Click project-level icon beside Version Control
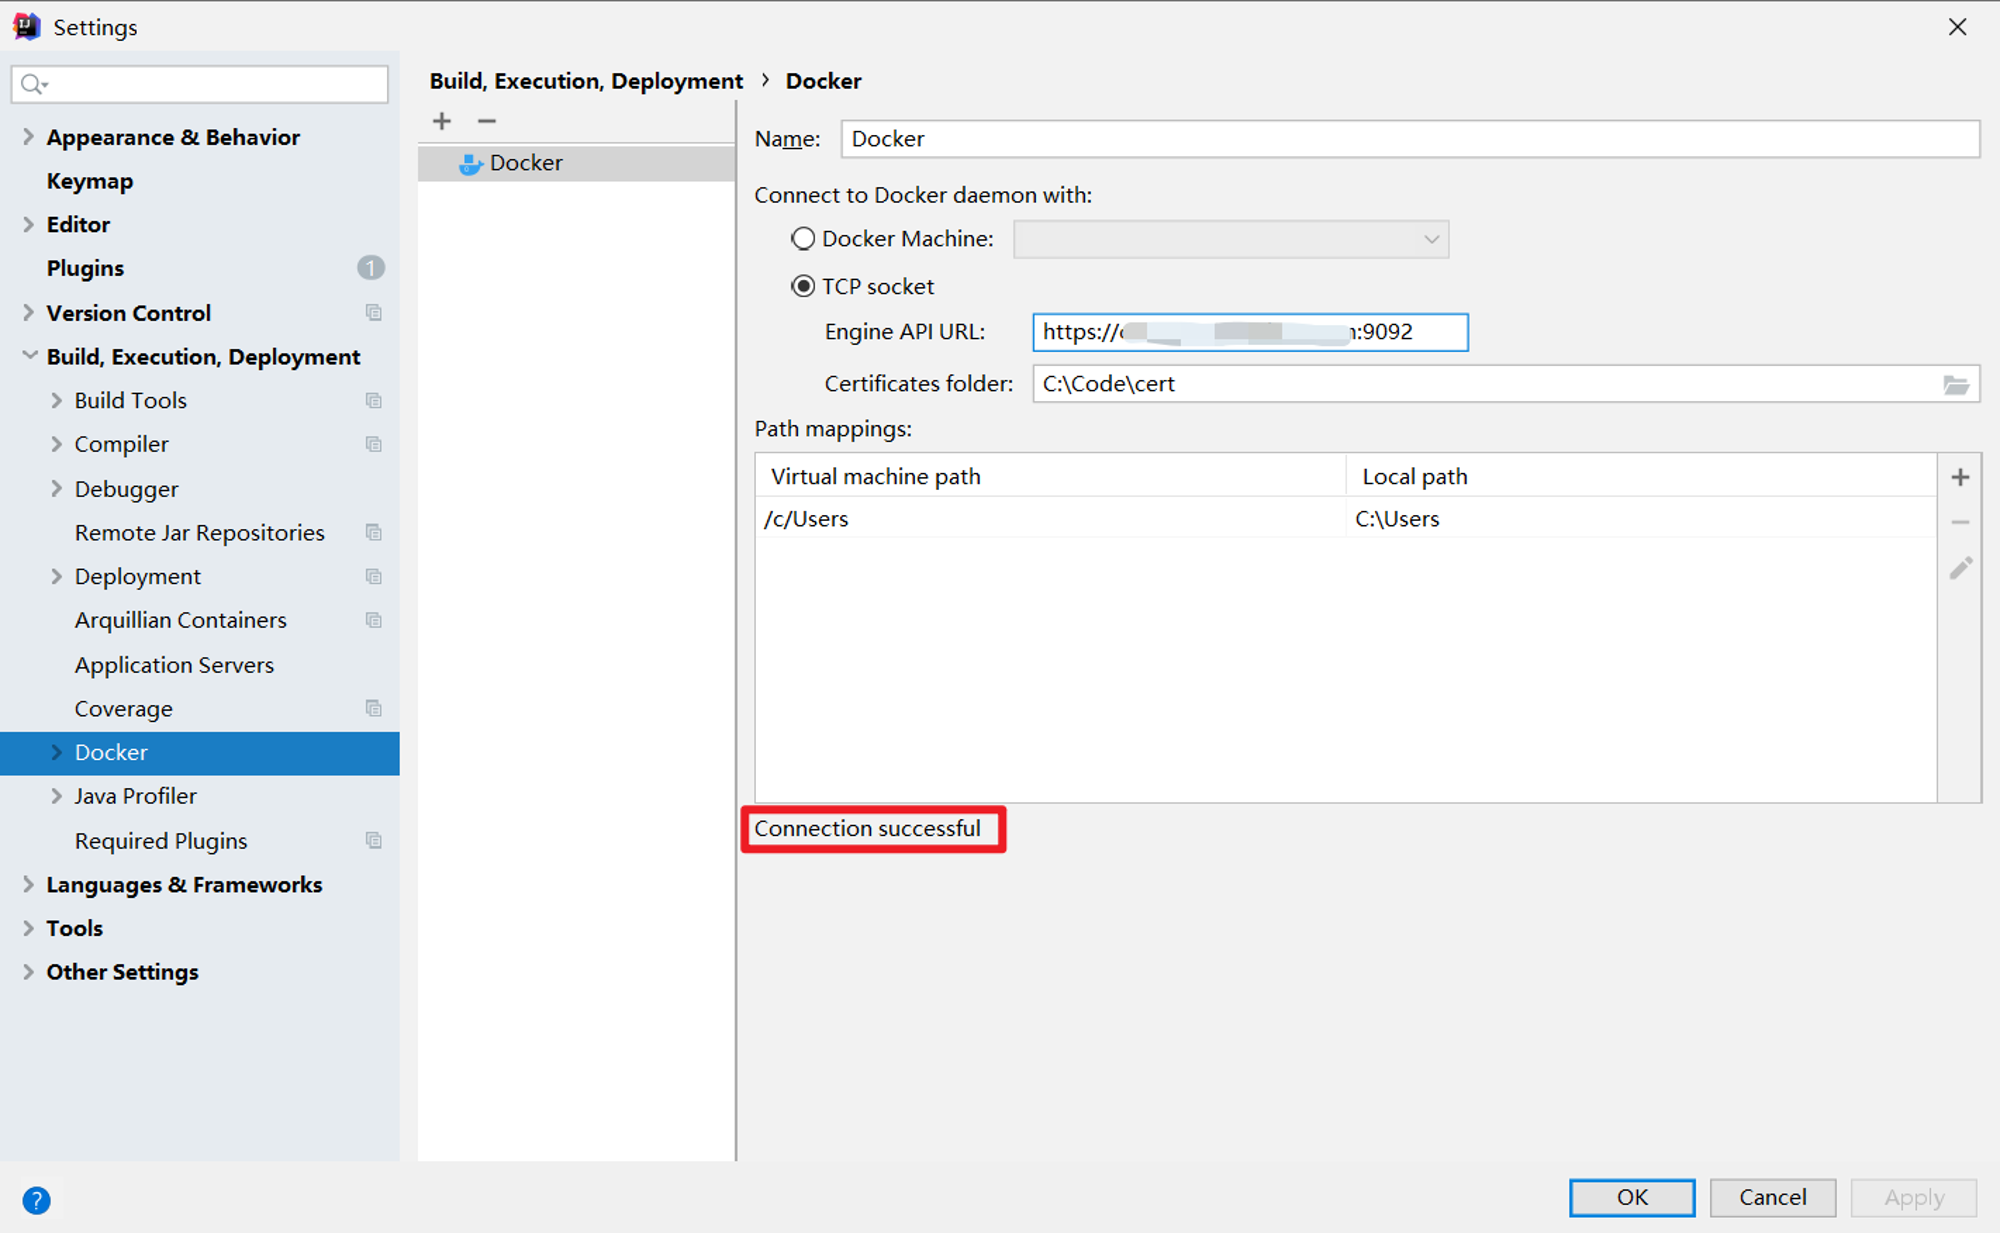The image size is (2000, 1233). click(374, 313)
